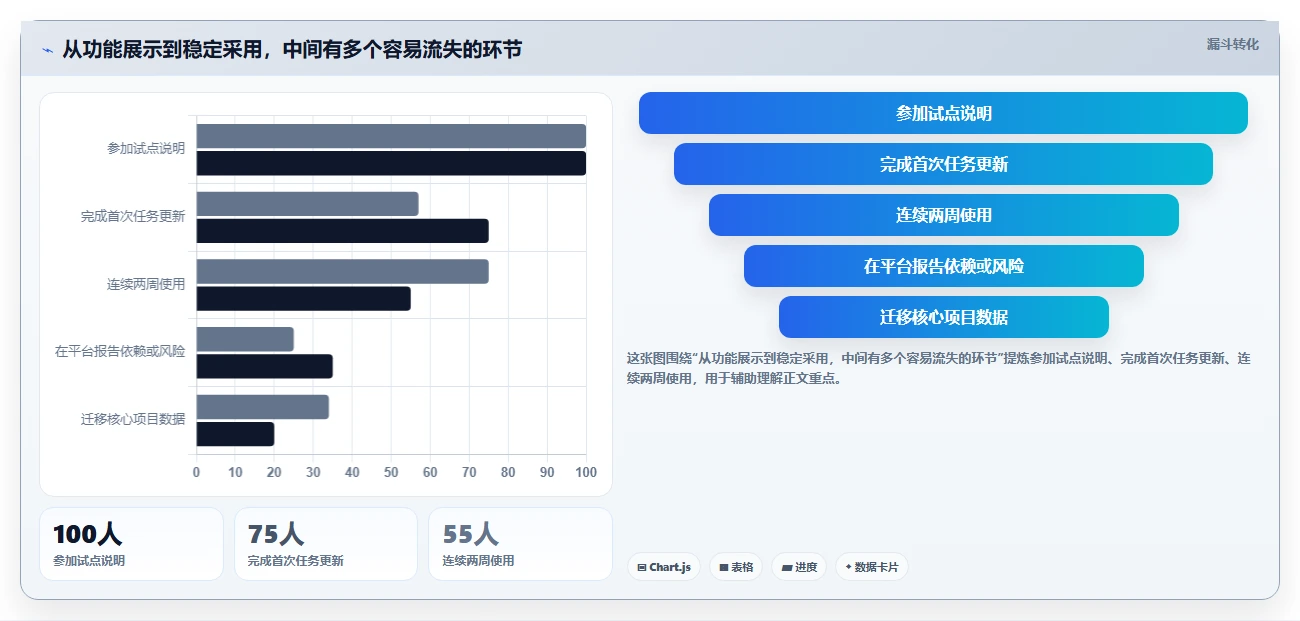Click the 100人 stat card
This screenshot has height=621, width=1300.
[131, 544]
